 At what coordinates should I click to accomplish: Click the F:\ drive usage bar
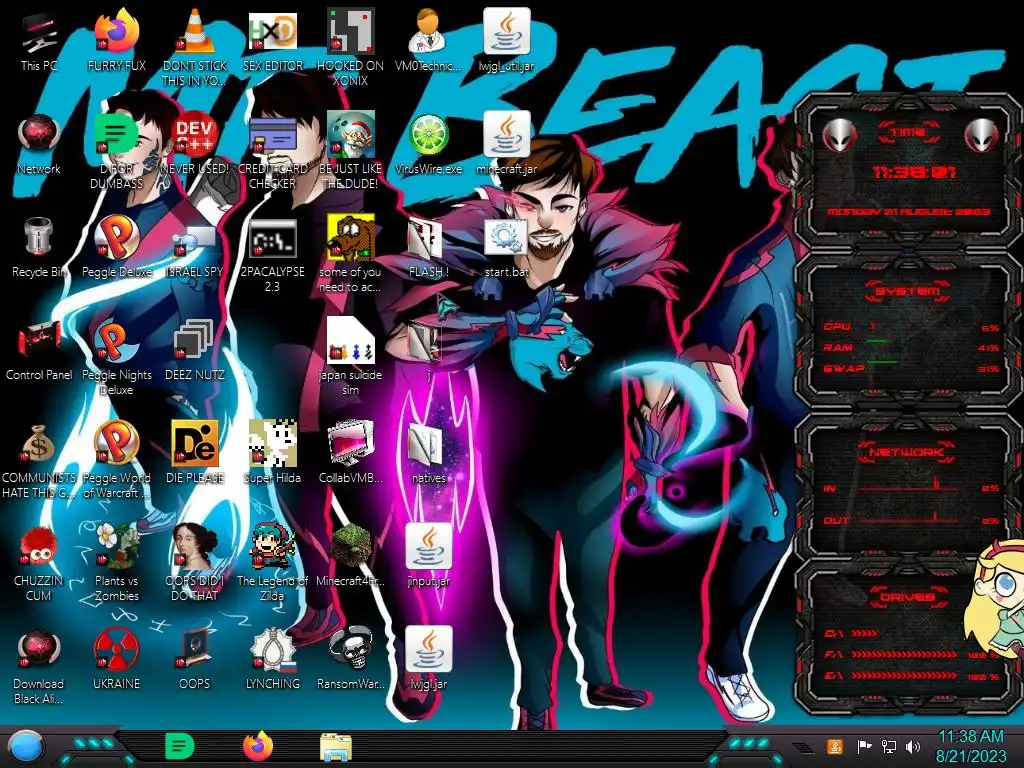(904, 654)
